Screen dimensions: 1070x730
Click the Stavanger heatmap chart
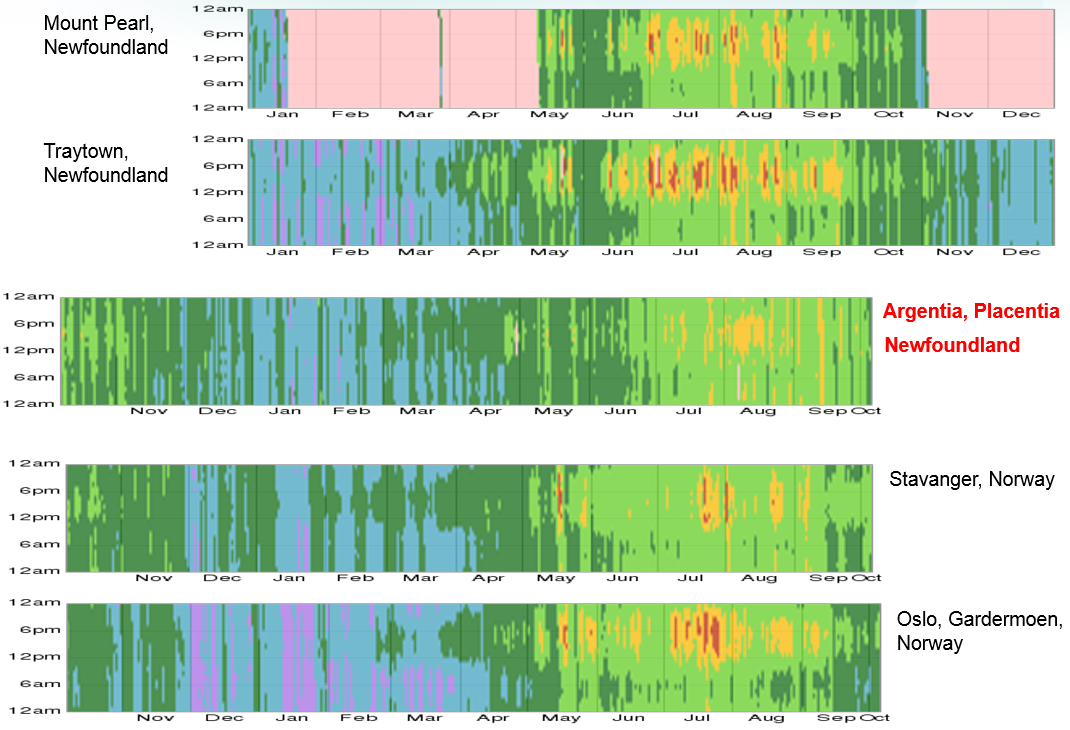470,517
